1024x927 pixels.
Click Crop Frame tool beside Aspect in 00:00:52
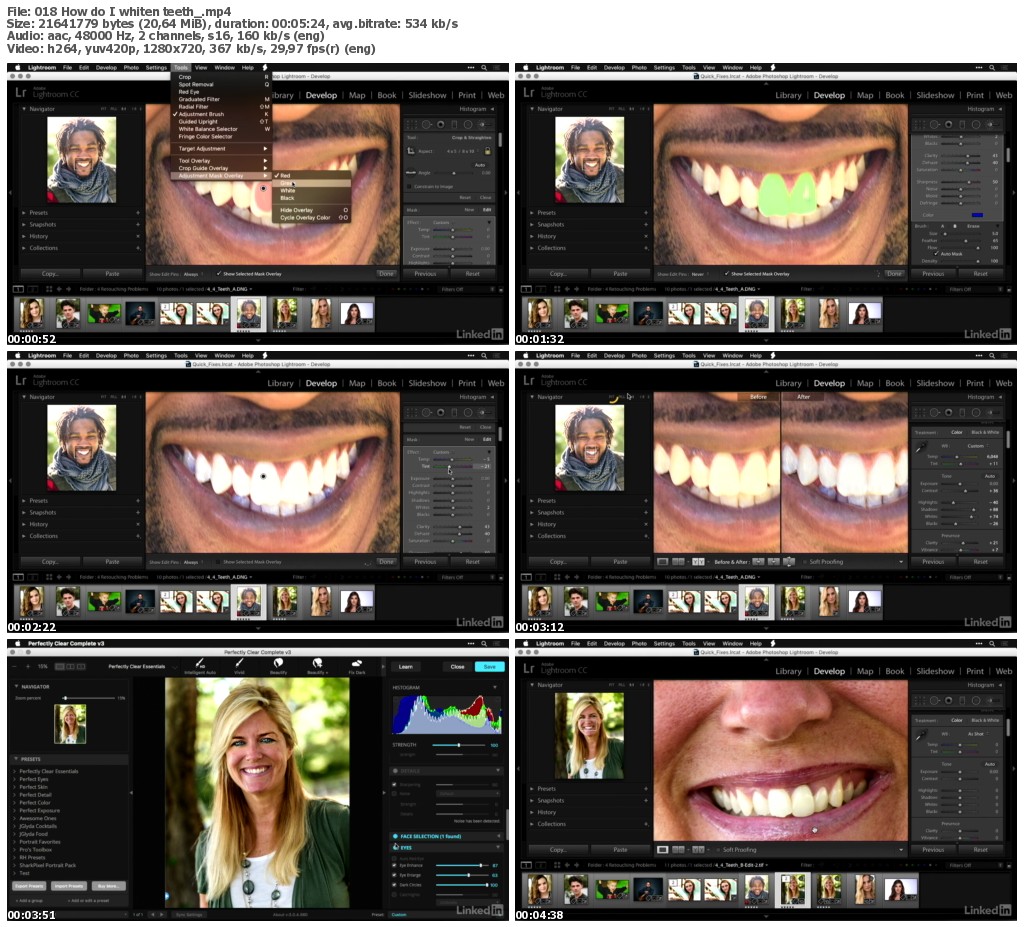411,151
